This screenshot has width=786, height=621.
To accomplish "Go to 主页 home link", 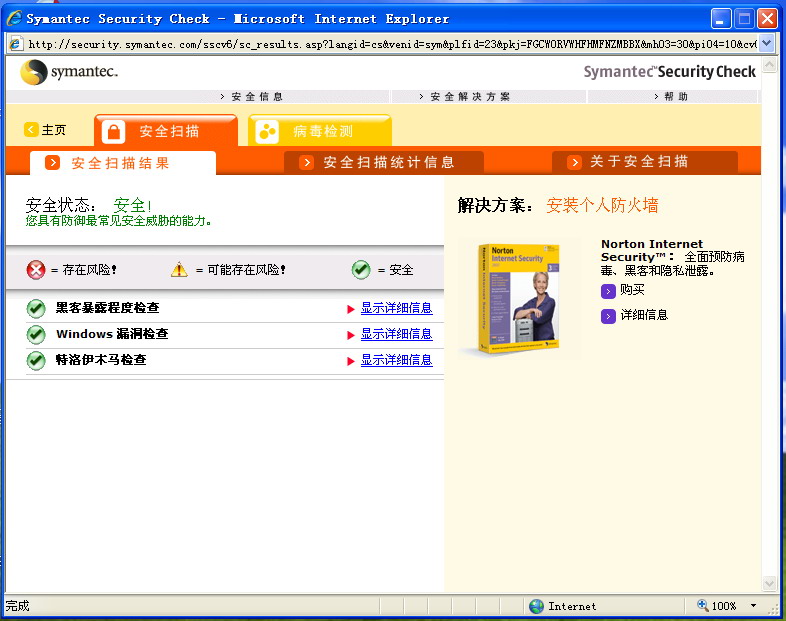I will (x=53, y=130).
